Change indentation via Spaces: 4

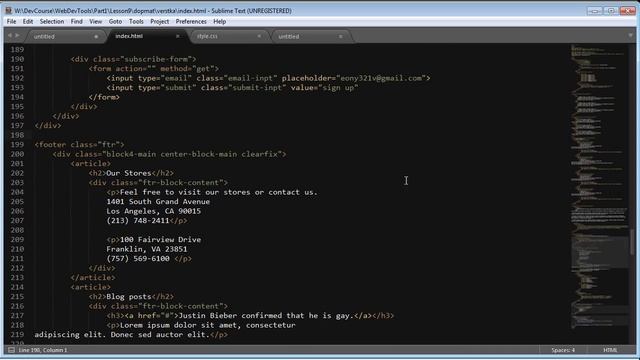pyautogui.click(x=563, y=350)
